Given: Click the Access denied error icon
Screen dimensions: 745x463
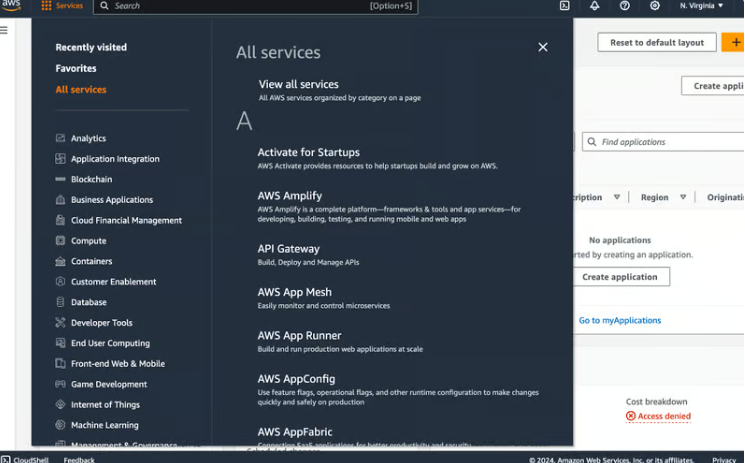Looking at the screenshot, I should pos(630,416).
